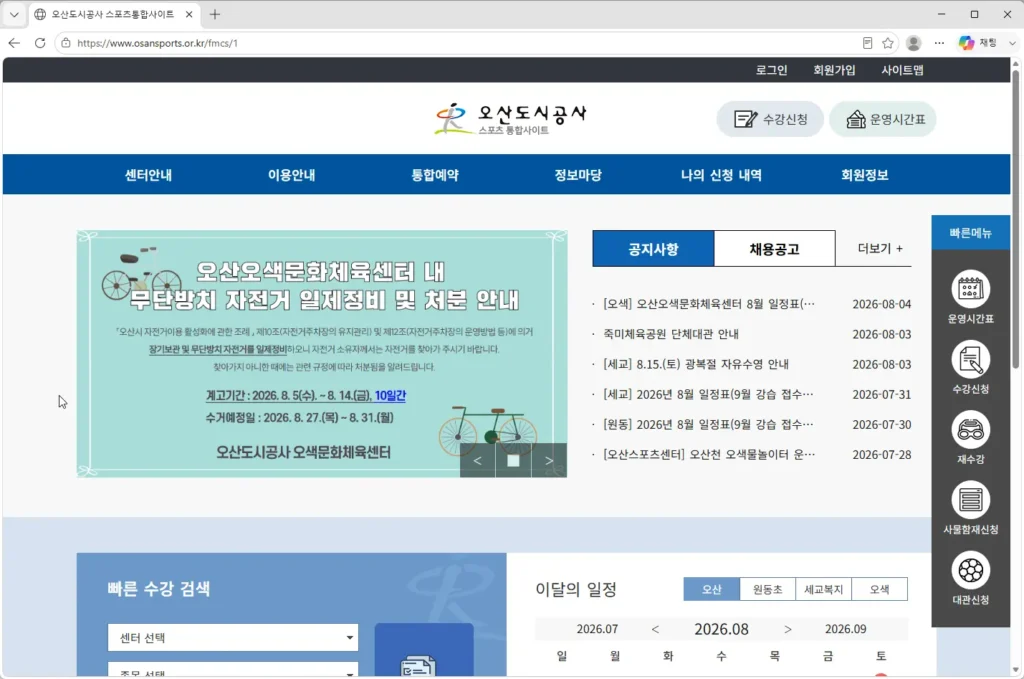Go to the next month arrow in 이달의 일정
Image resolution: width=1024 pixels, height=679 pixels.
click(x=788, y=629)
